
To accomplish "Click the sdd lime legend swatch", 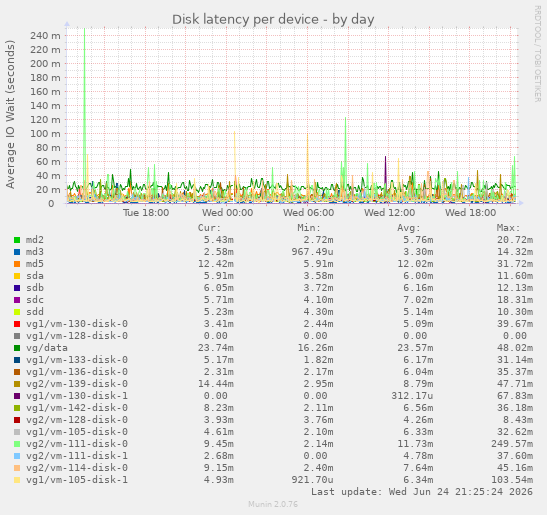I will coord(17,312).
